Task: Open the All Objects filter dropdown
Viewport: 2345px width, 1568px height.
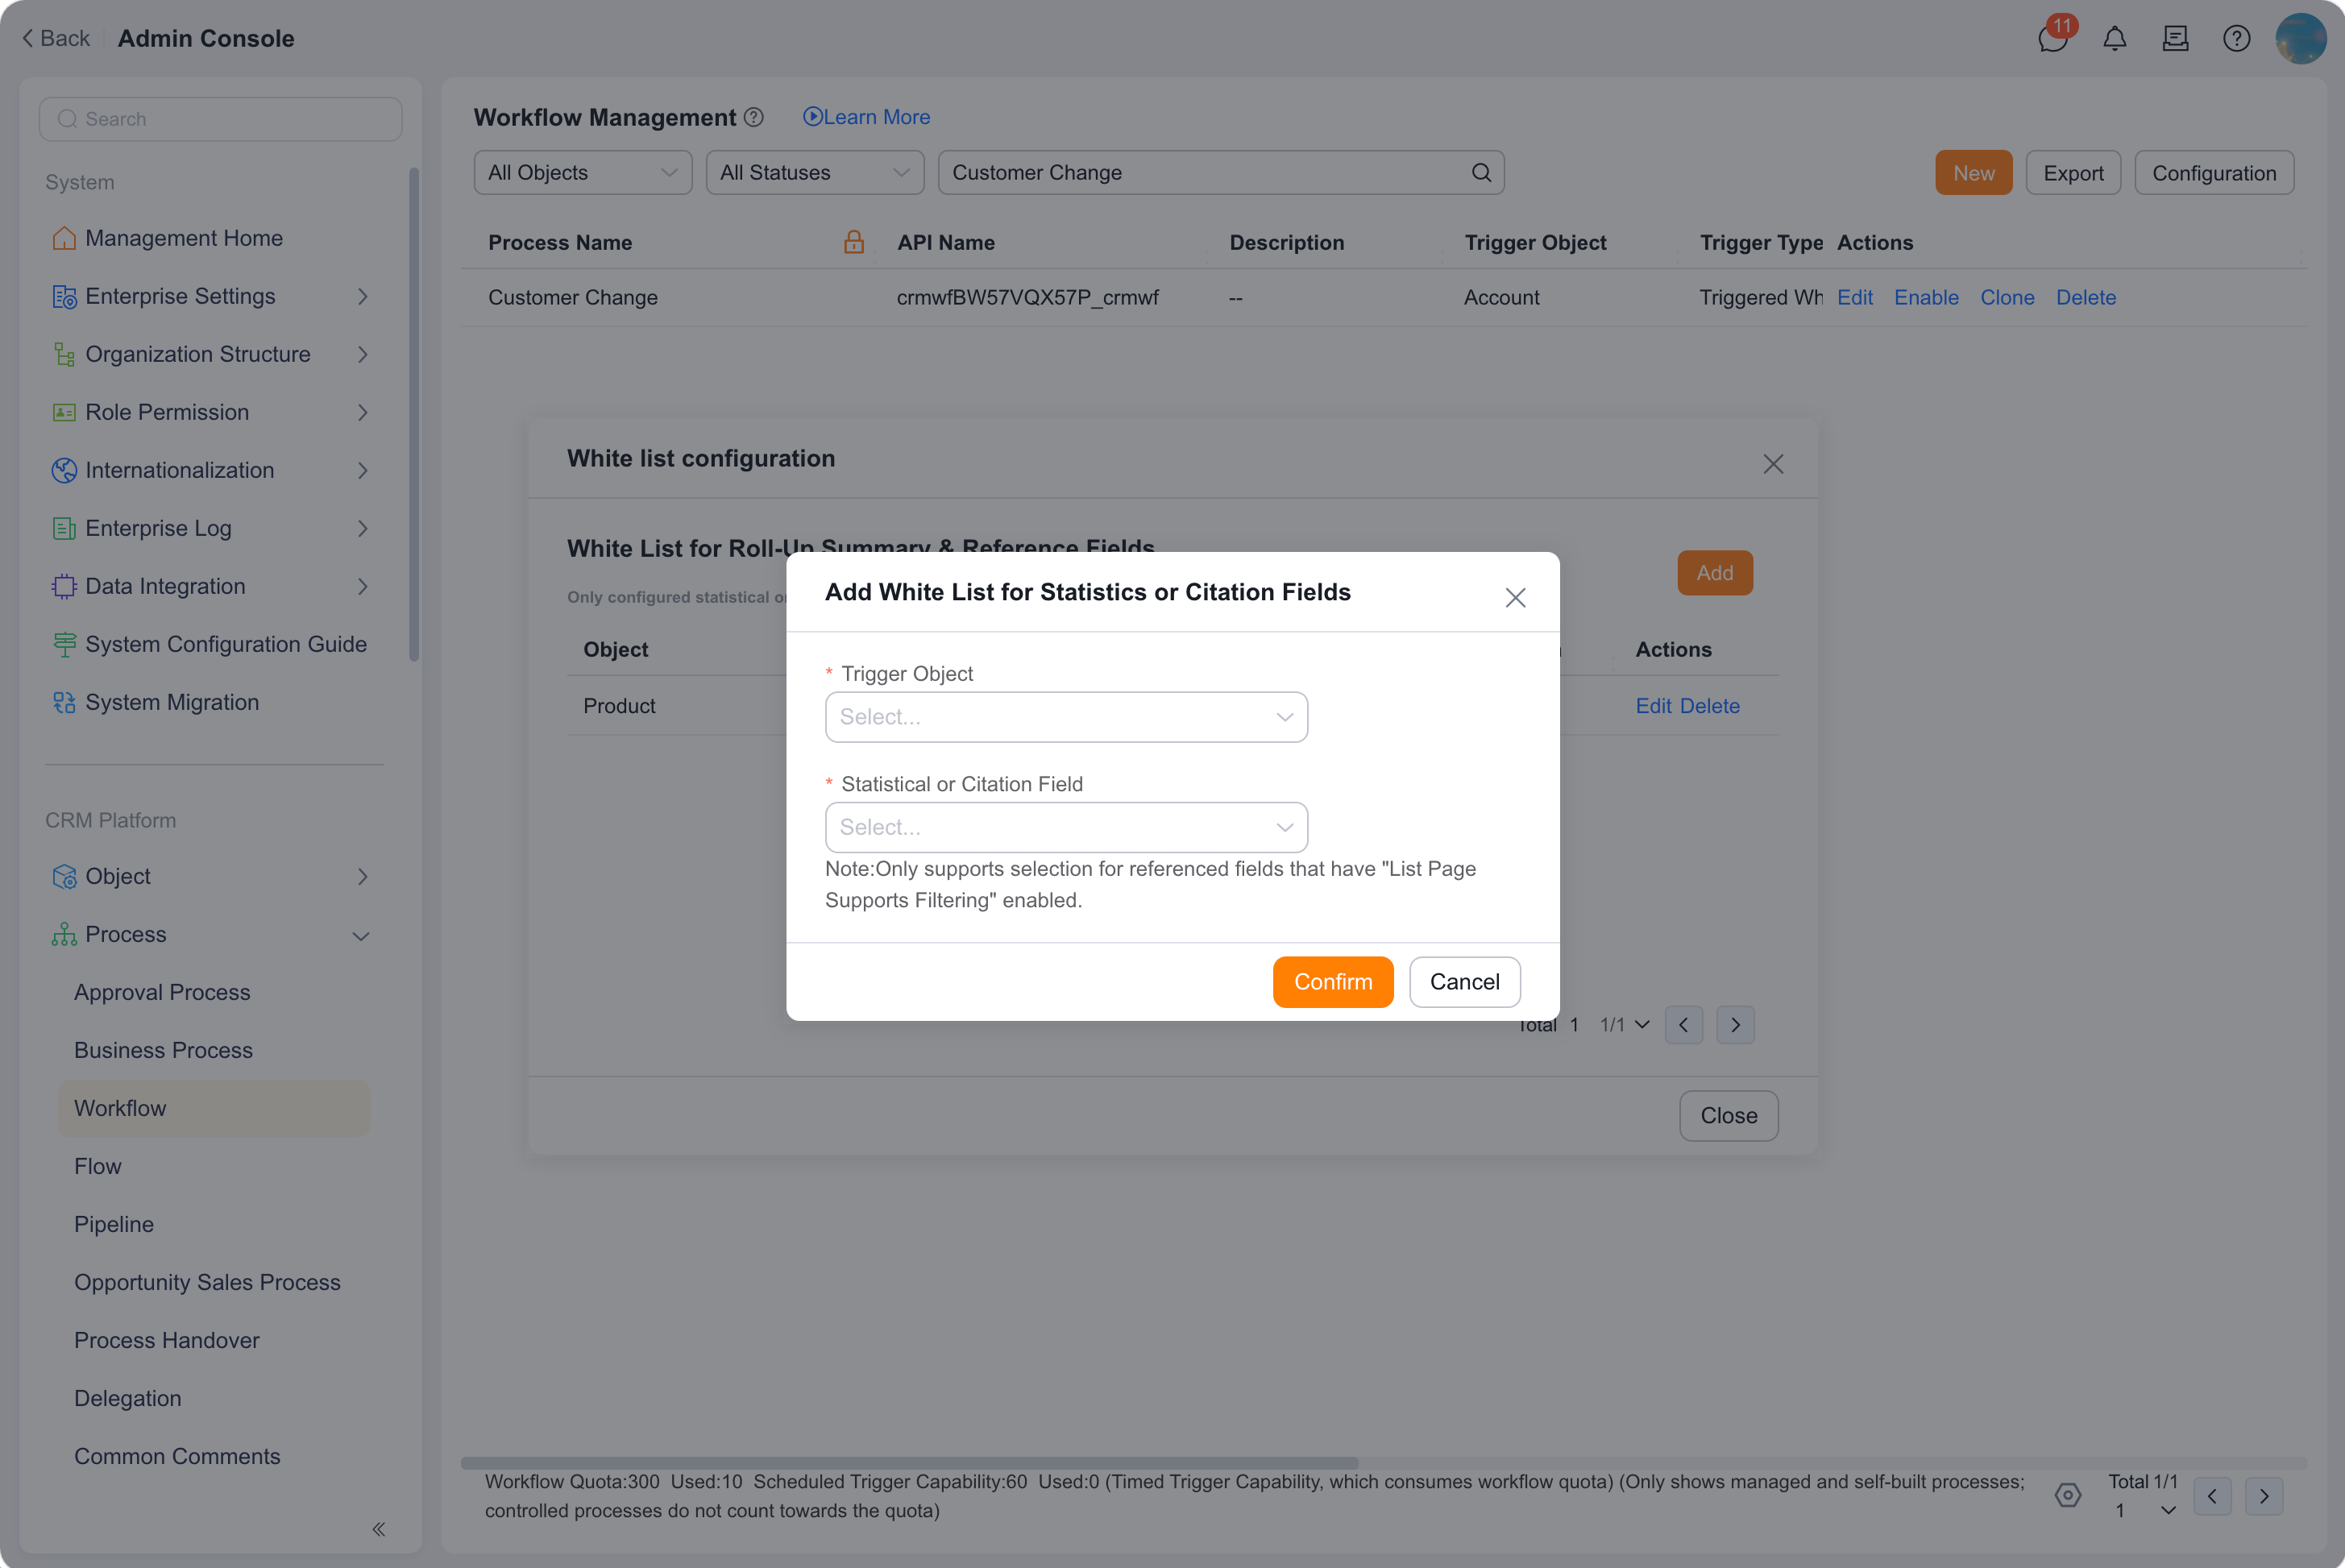Action: 582,173
